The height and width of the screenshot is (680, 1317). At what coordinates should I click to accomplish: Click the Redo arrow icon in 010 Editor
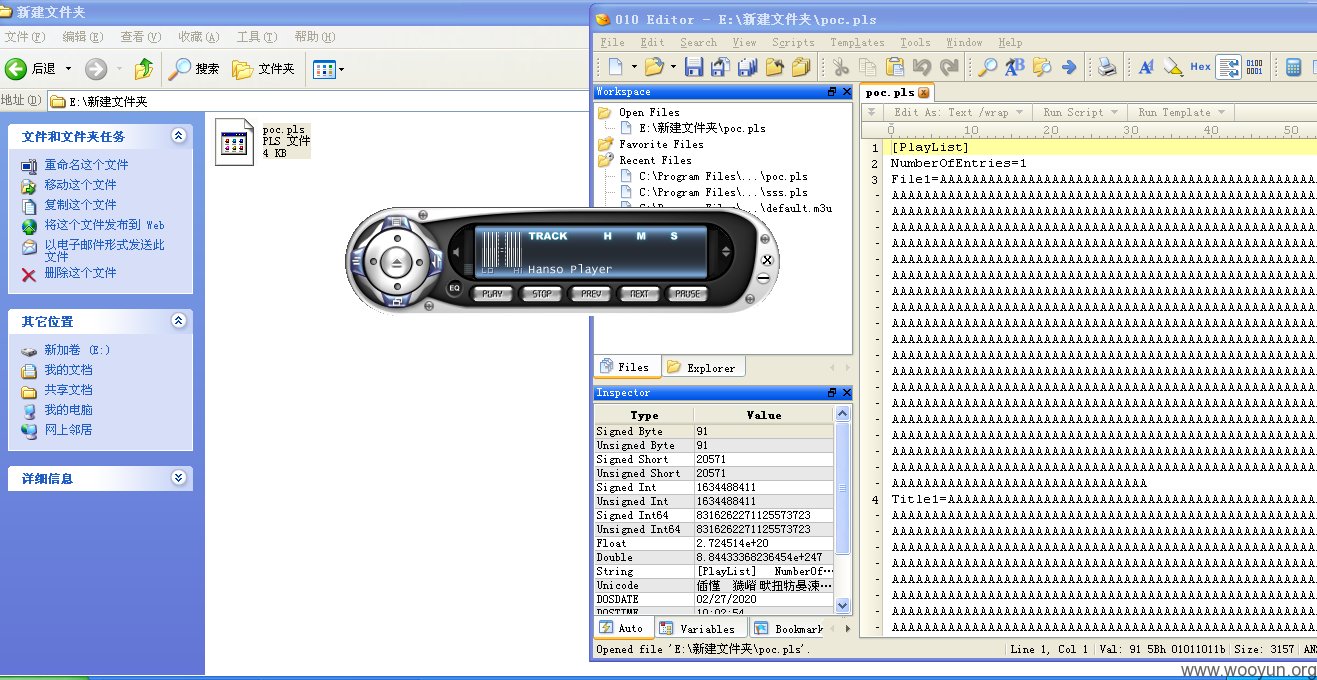[949, 67]
